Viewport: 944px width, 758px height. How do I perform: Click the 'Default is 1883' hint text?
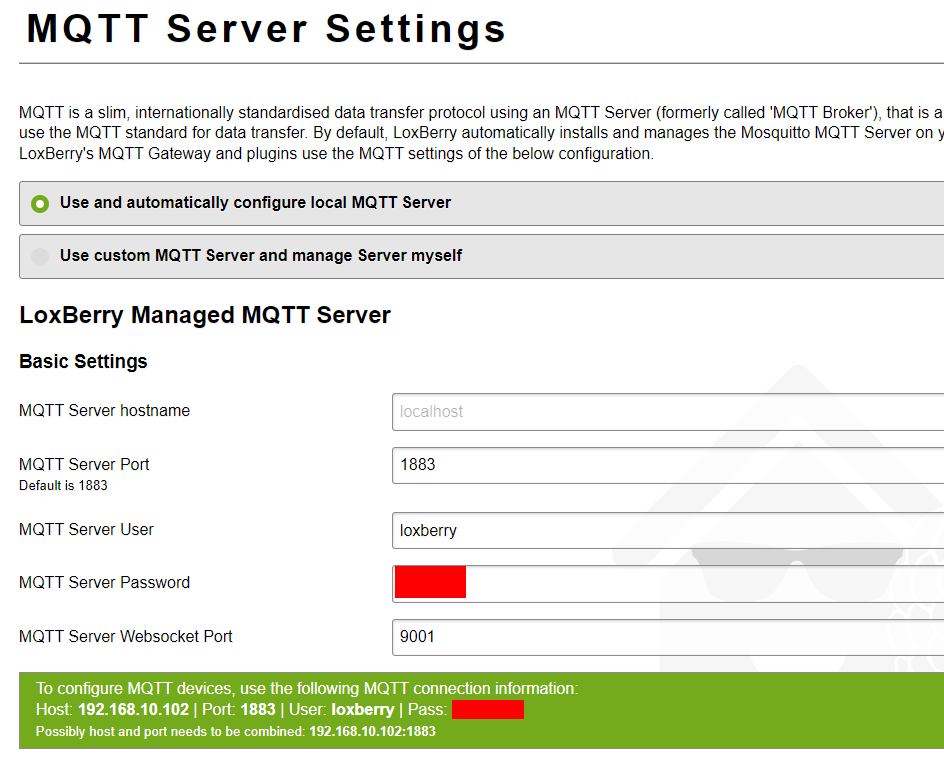pyautogui.click(x=63, y=485)
